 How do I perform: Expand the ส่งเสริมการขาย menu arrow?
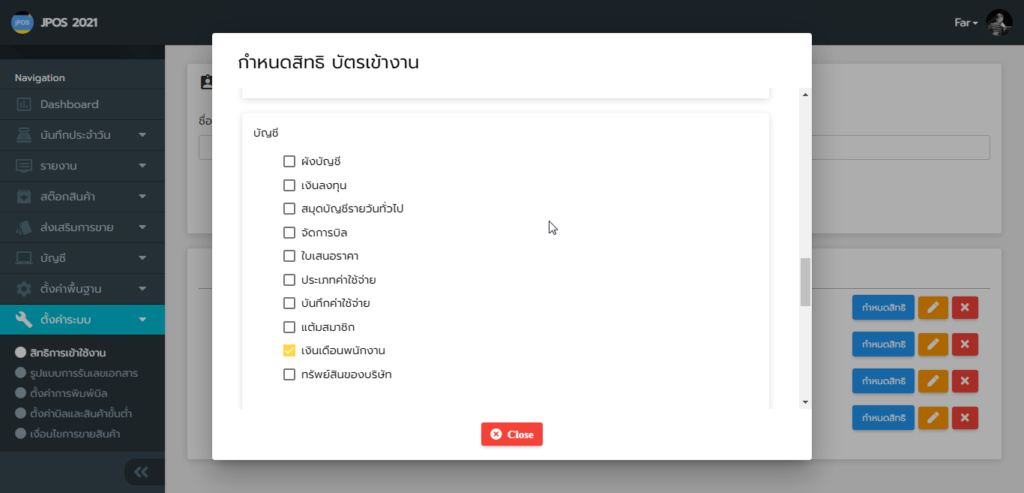coord(142,227)
